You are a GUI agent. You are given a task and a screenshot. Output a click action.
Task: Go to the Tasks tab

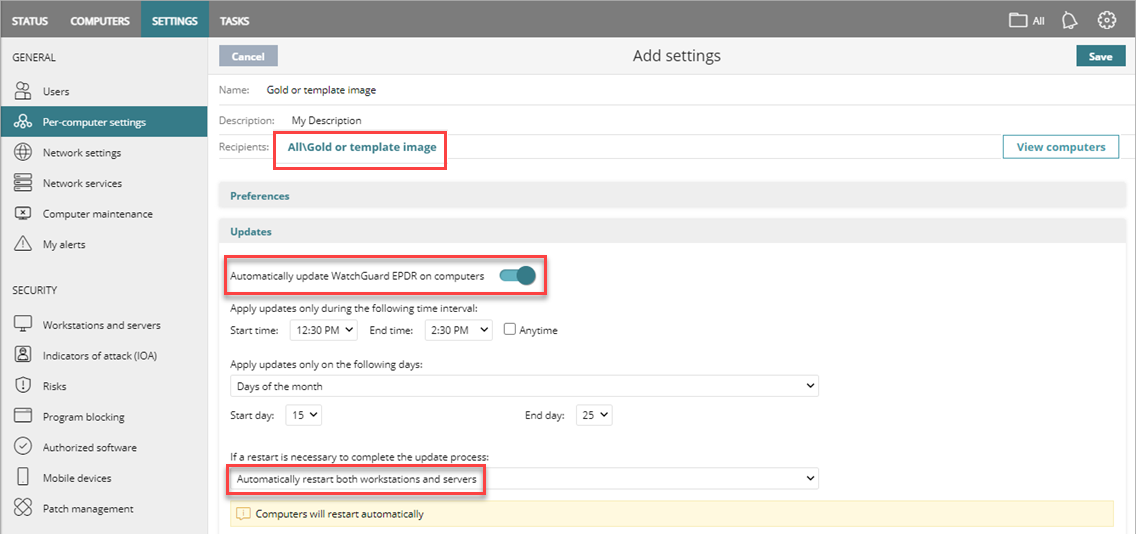[234, 21]
